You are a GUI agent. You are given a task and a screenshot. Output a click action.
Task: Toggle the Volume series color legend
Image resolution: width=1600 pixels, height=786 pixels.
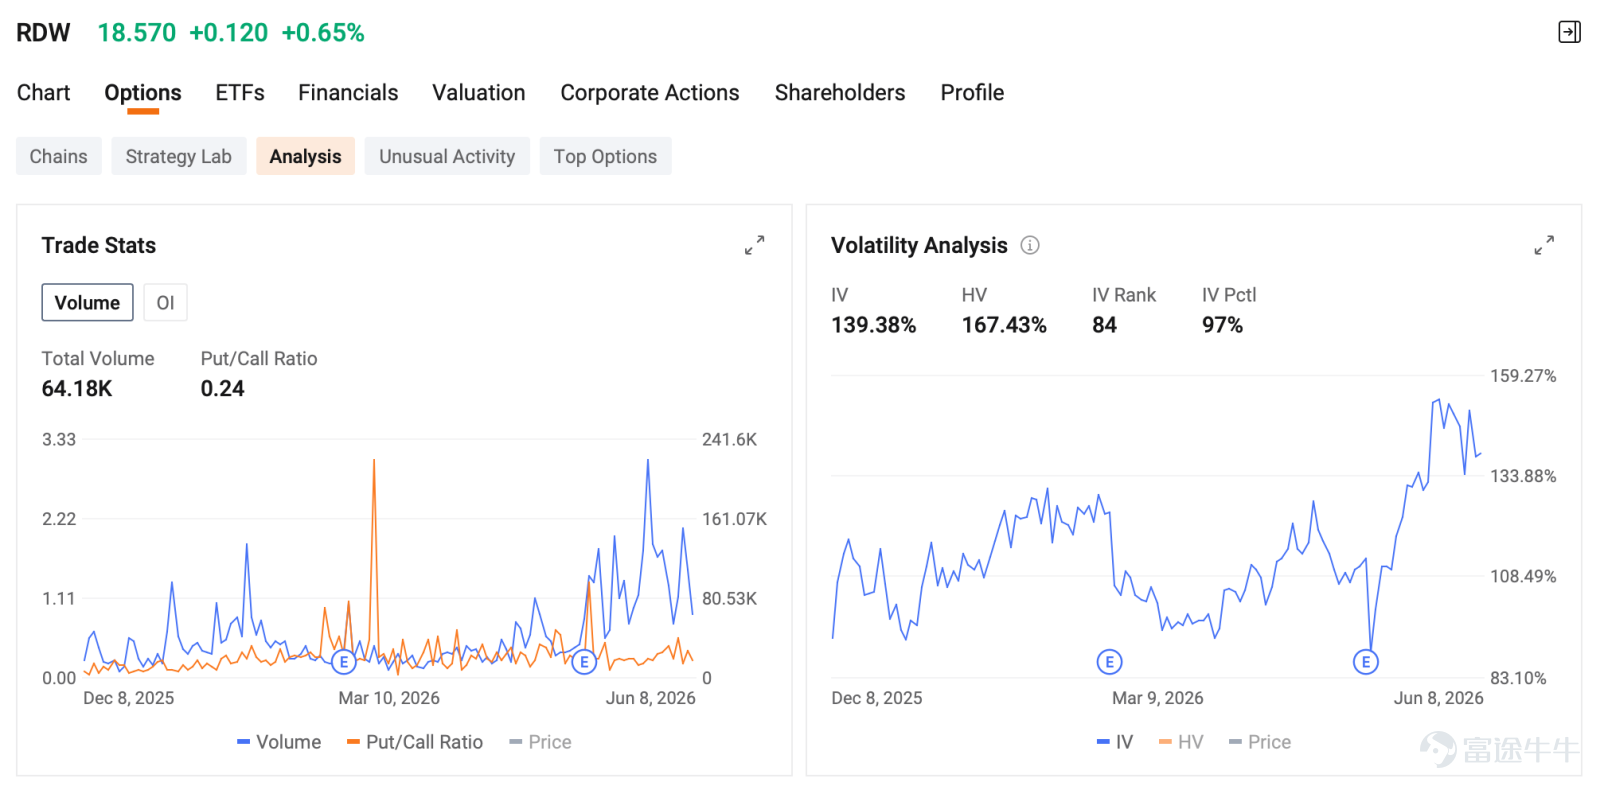tap(279, 742)
